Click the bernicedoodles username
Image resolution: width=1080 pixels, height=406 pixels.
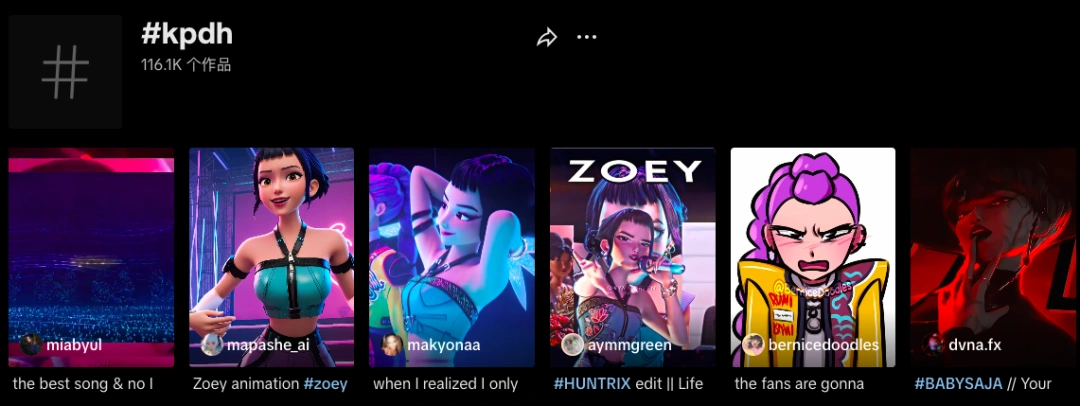tap(824, 345)
